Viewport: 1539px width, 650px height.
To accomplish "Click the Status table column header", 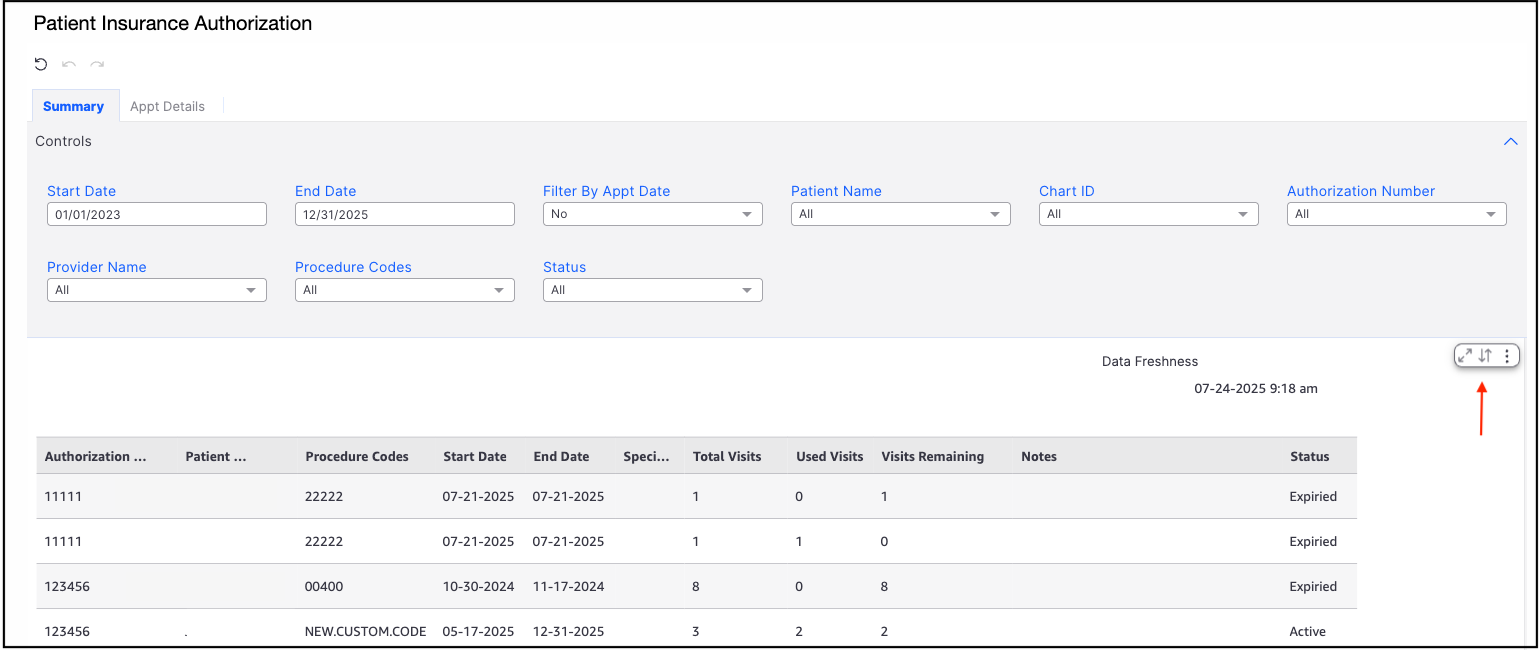I will [1309, 456].
